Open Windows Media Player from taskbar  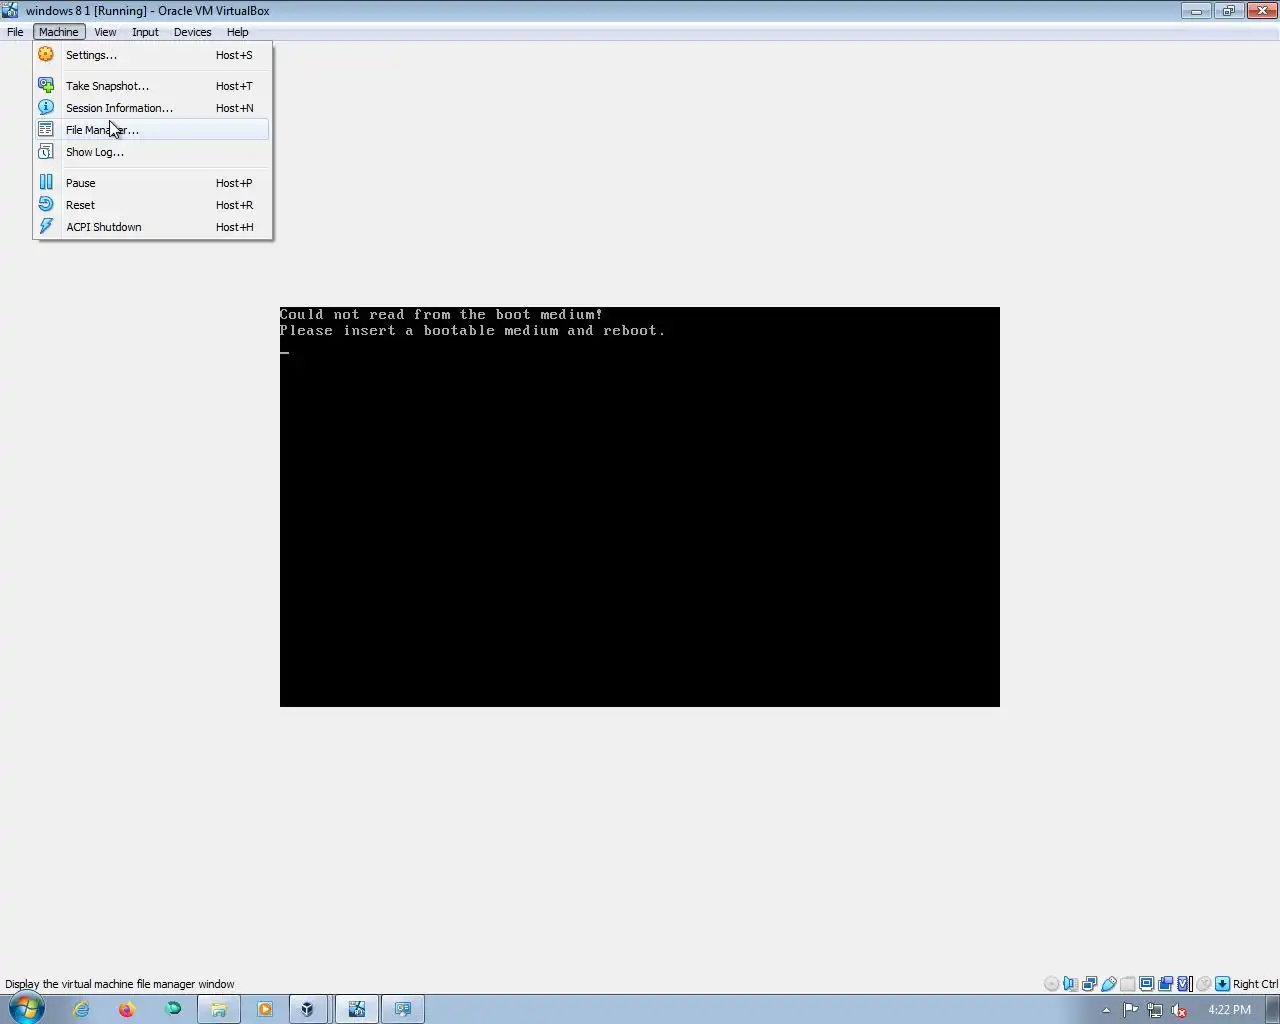[265, 1009]
